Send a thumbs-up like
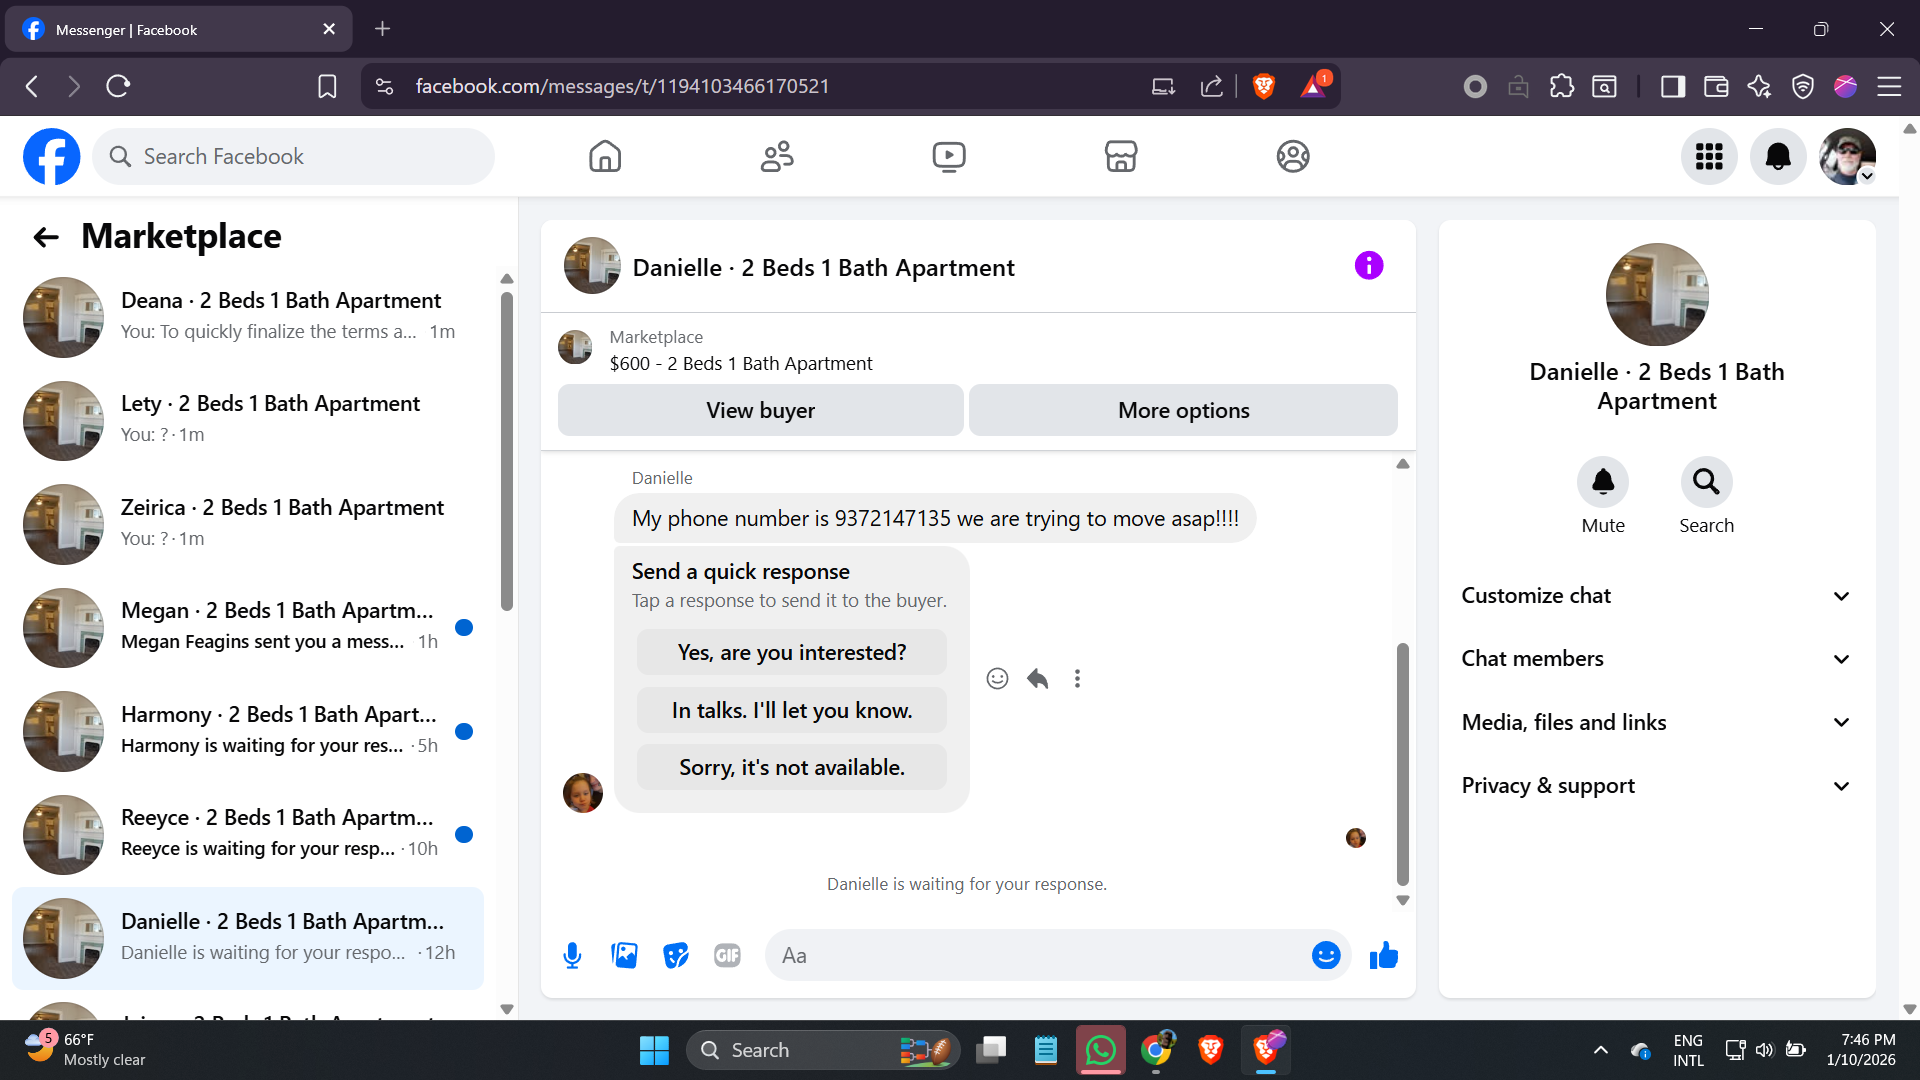1920x1080 pixels. click(x=1384, y=956)
